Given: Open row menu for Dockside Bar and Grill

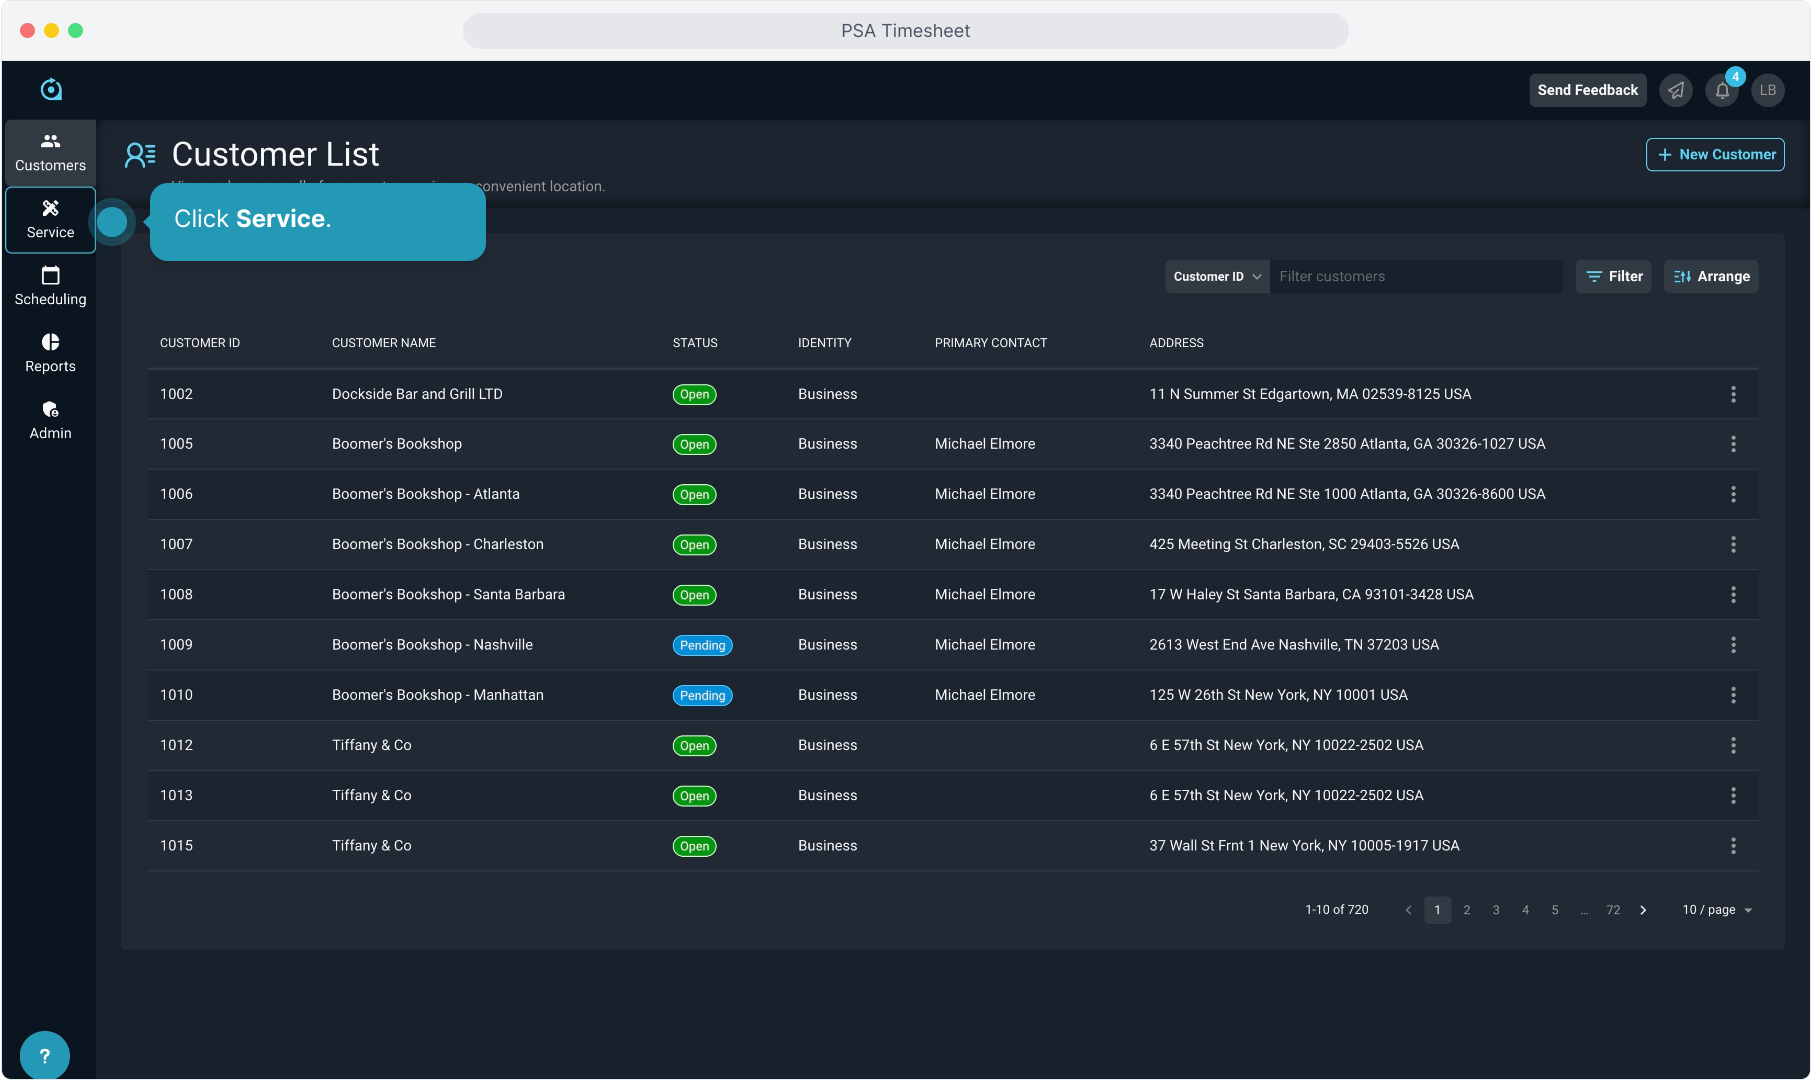Looking at the screenshot, I should tap(1733, 394).
